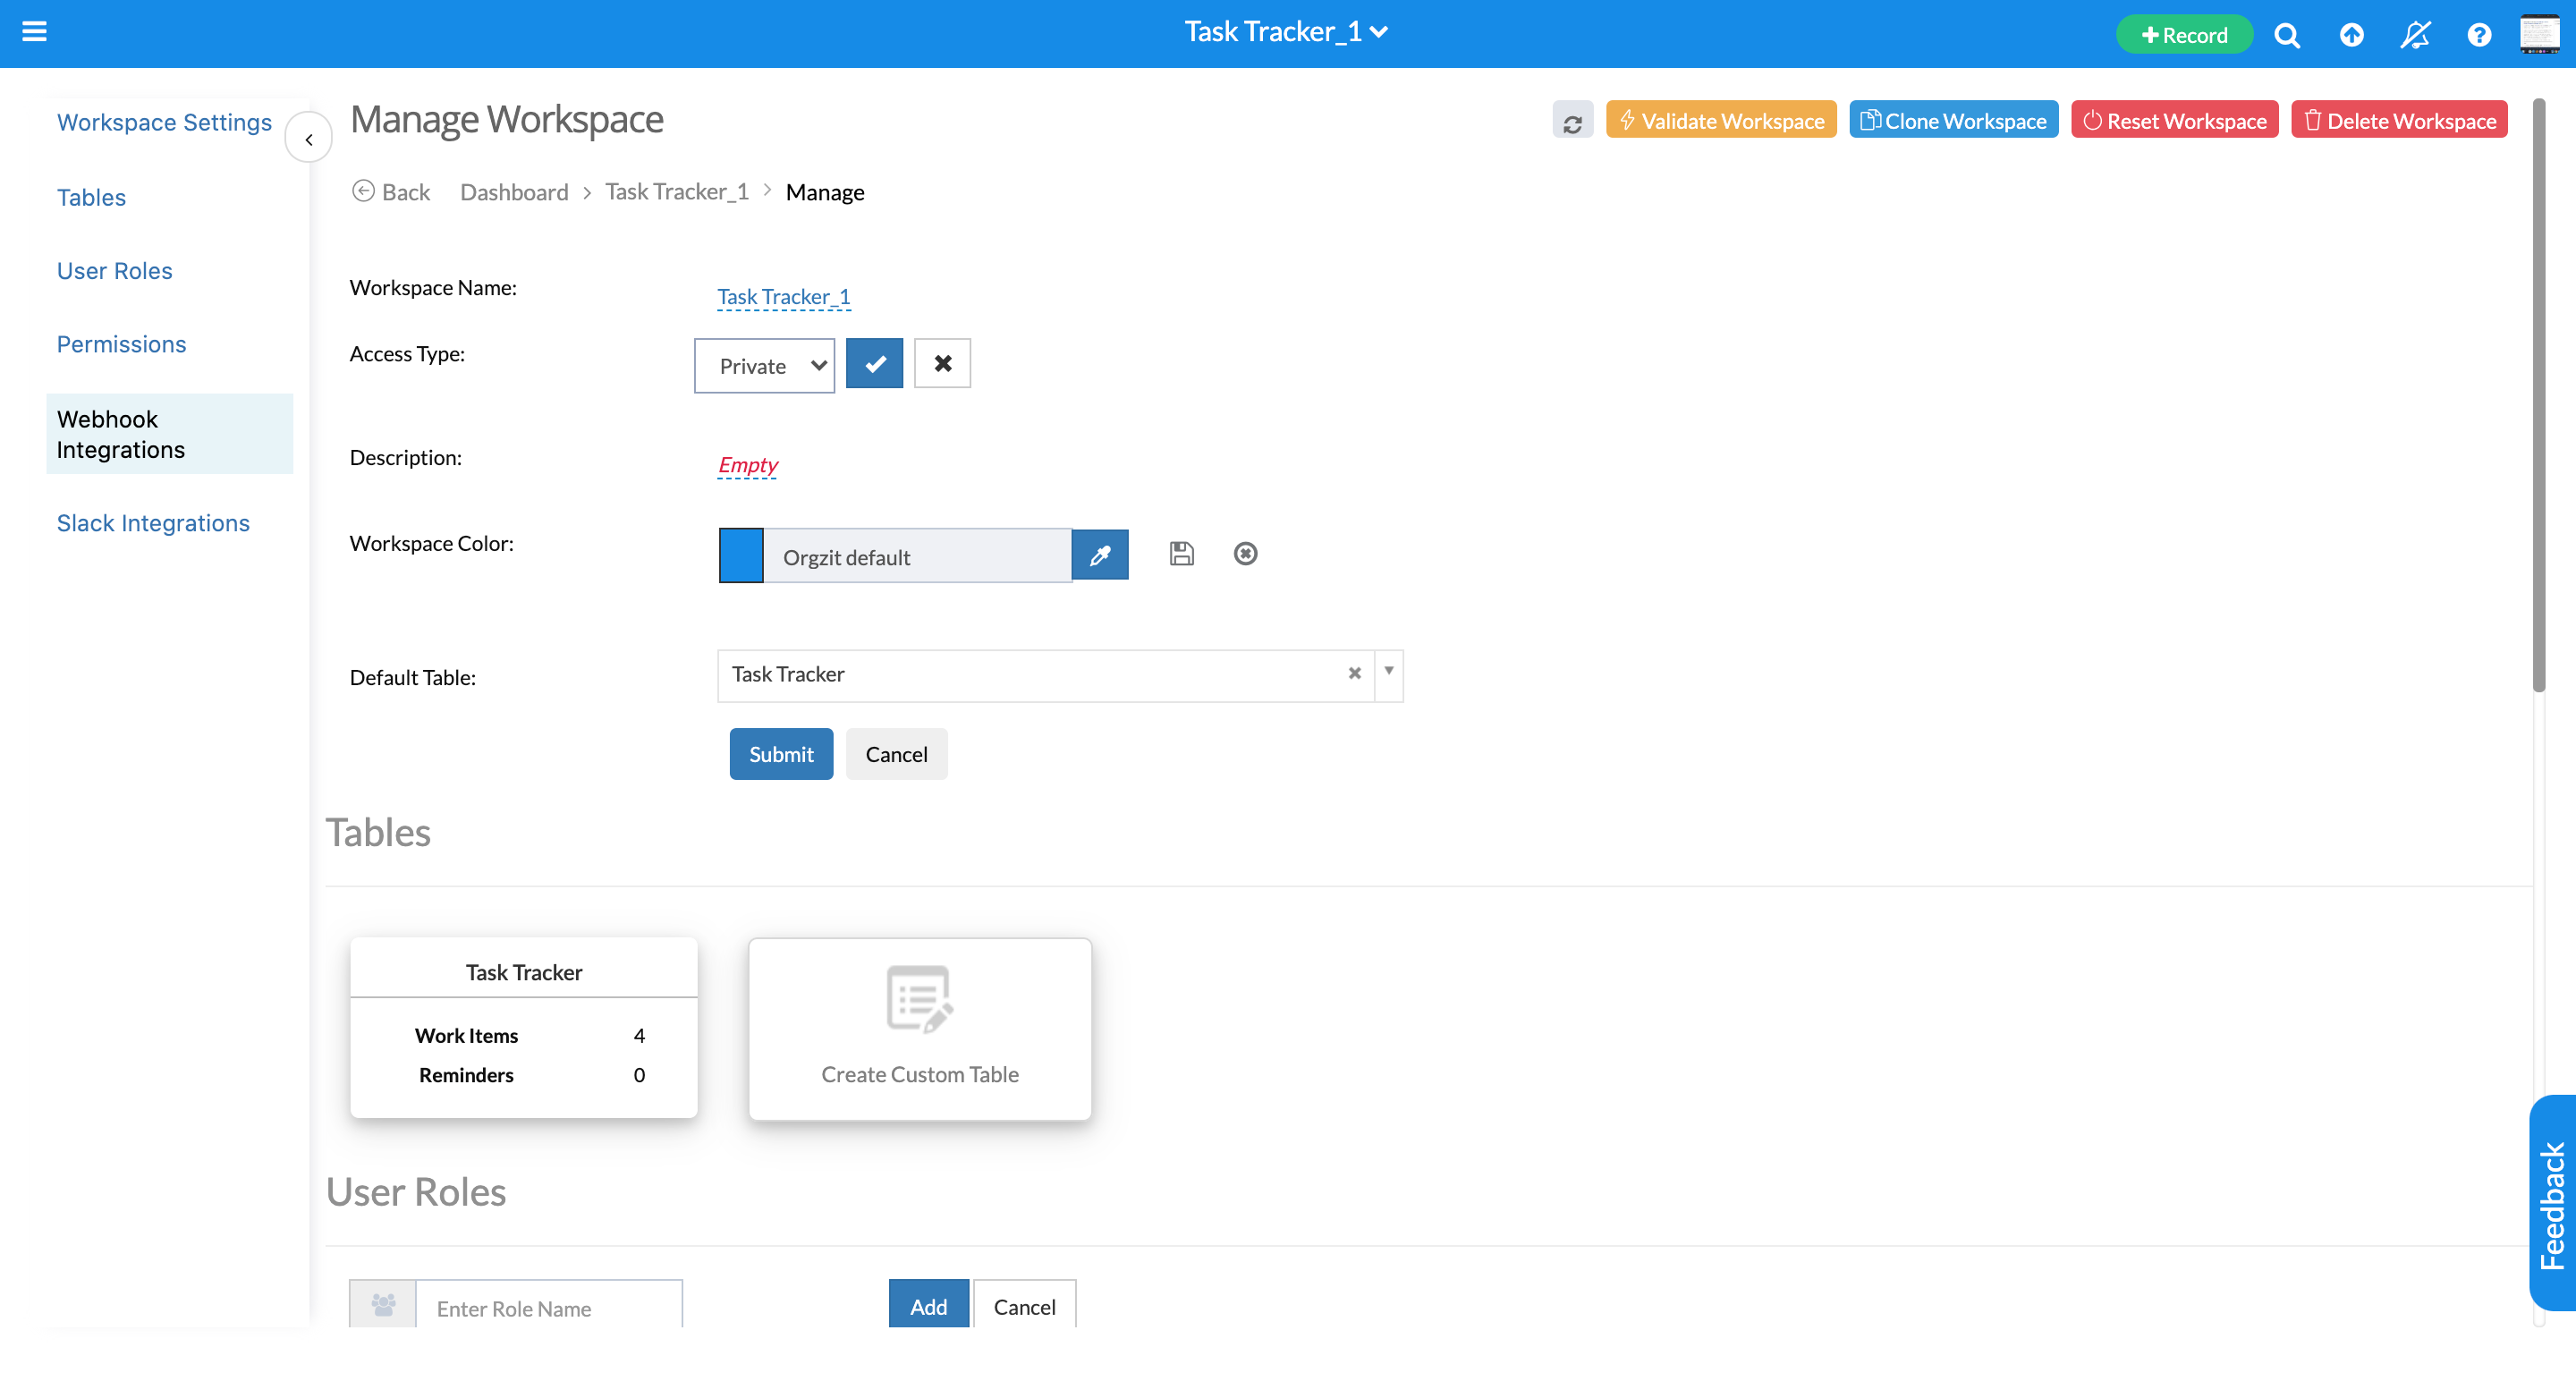This screenshot has width=2576, height=1381.
Task: Open the Access Type Private dropdown
Action: (x=764, y=365)
